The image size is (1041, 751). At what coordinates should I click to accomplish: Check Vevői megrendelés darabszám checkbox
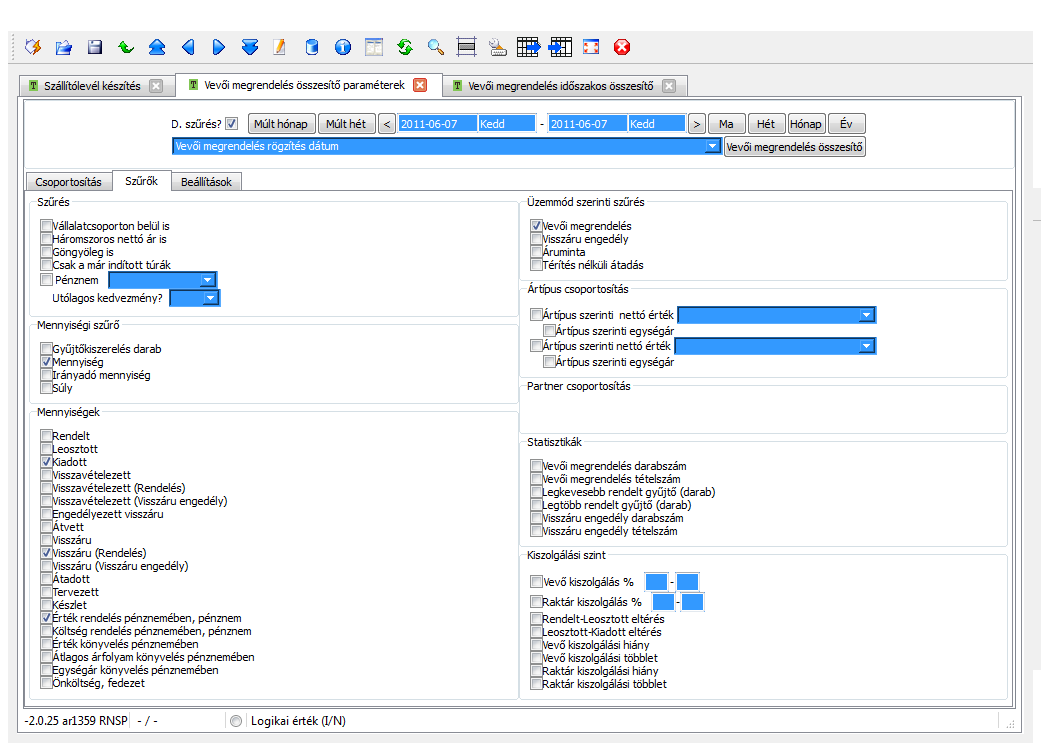(536, 465)
